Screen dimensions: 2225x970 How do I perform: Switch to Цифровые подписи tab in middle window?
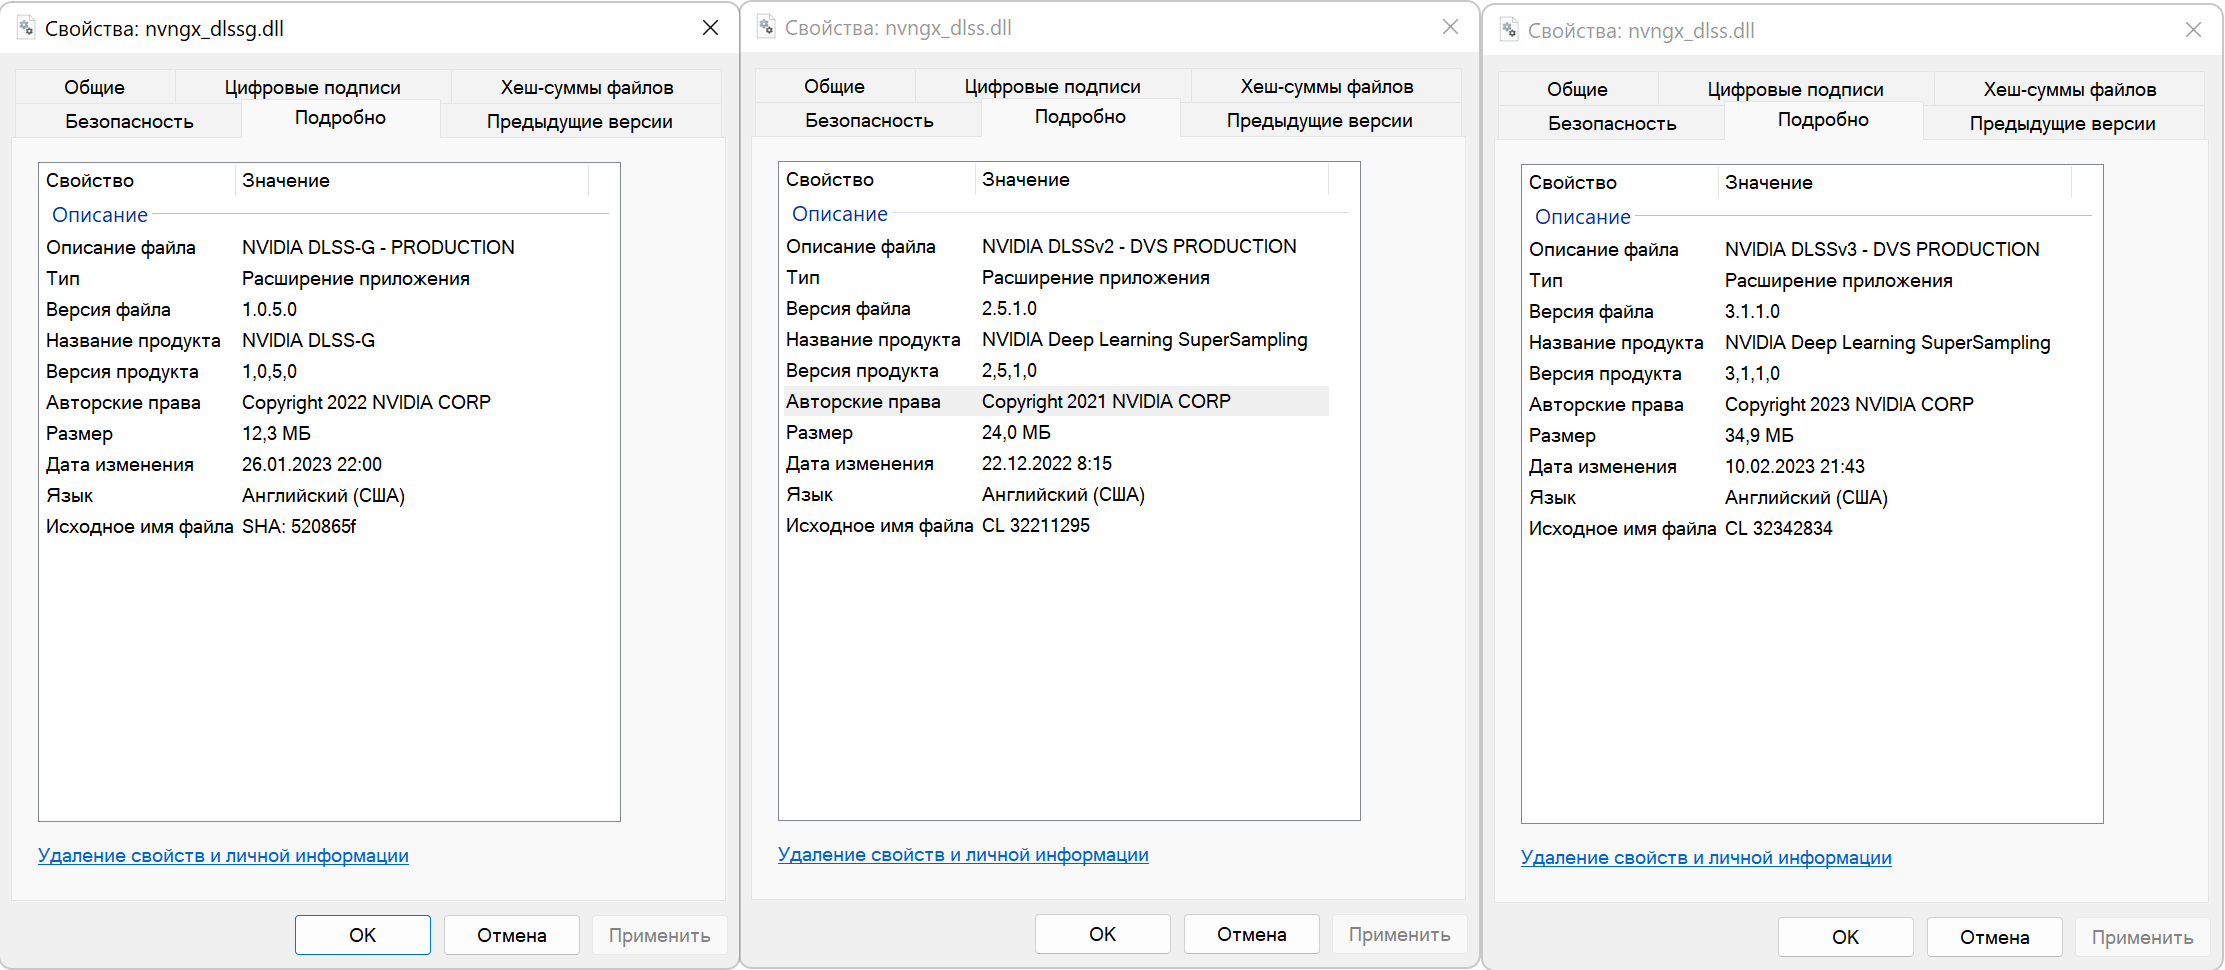1052,86
